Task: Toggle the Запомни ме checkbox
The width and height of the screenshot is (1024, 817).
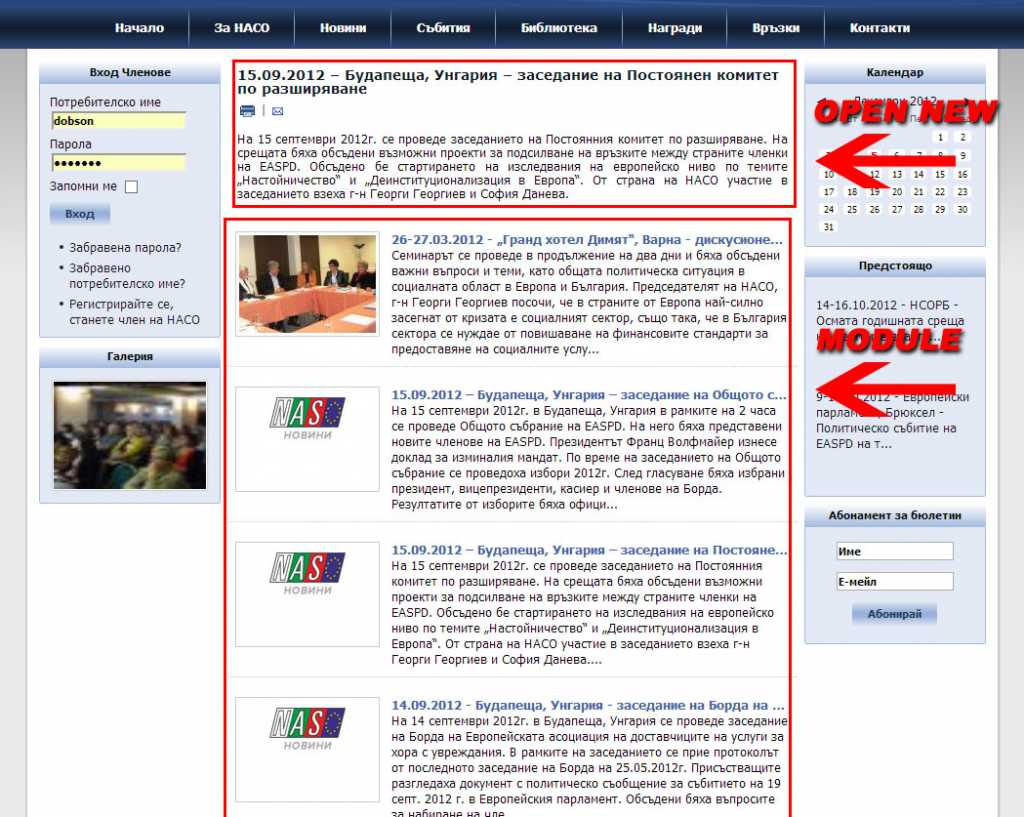Action: click(131, 187)
